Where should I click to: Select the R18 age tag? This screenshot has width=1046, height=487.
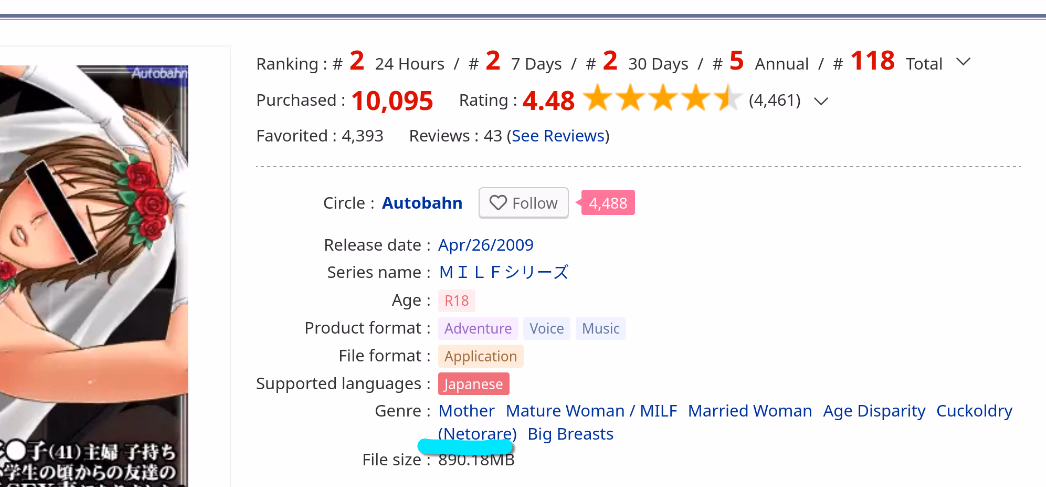point(456,300)
